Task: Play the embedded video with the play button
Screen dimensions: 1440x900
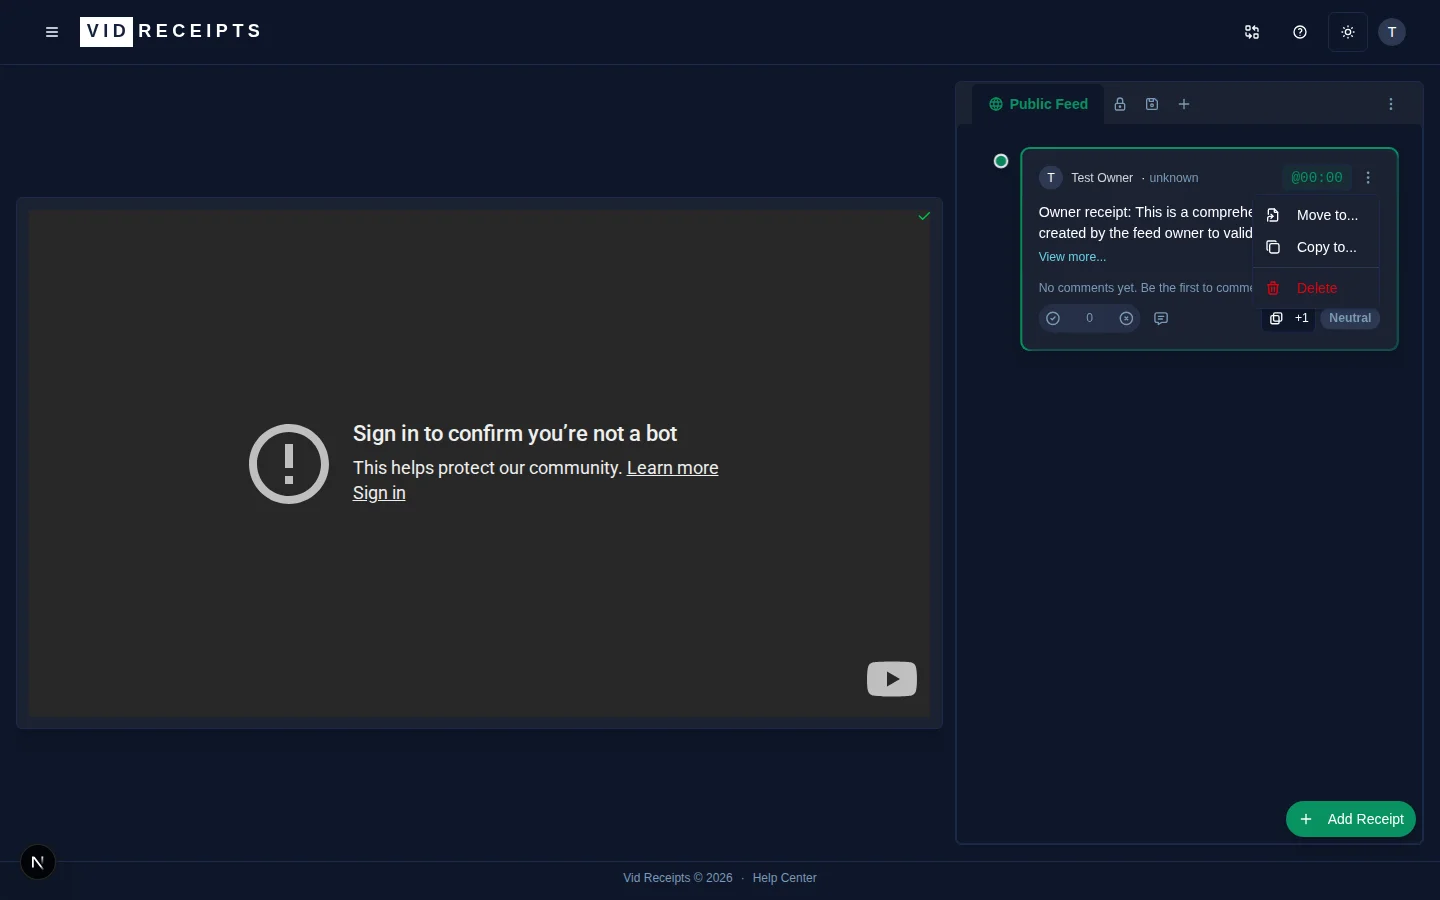Action: click(891, 679)
